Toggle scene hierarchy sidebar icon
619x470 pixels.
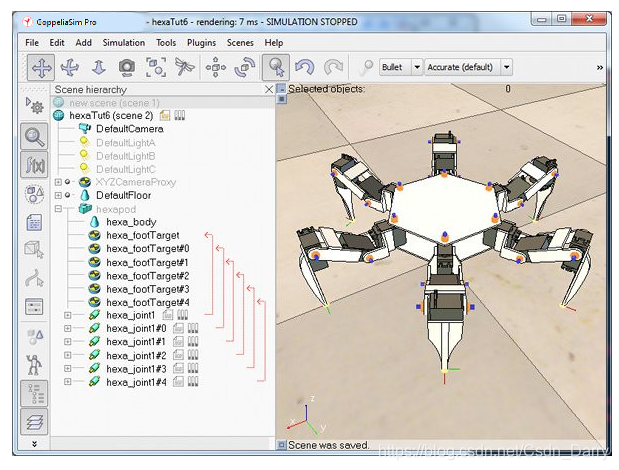coord(34,393)
